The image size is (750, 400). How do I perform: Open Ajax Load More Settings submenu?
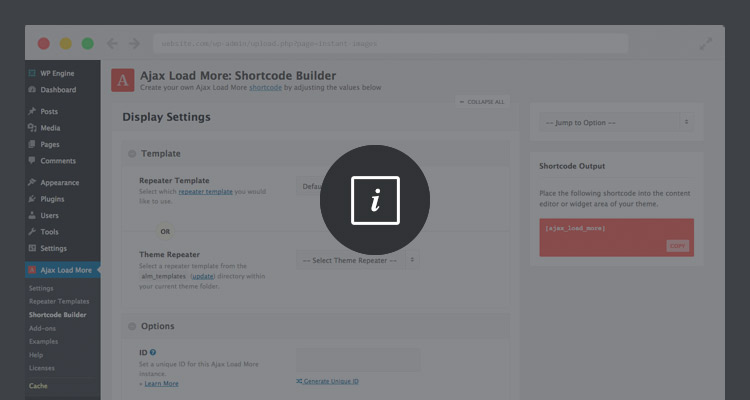tap(41, 288)
